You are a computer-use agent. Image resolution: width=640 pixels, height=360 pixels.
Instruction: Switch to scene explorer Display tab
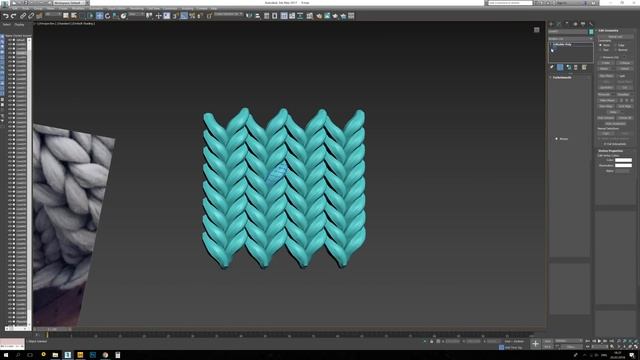coord(19,24)
